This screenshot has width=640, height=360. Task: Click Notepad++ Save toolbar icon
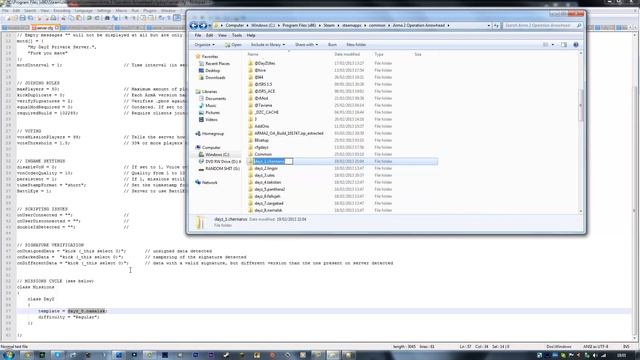22,18
